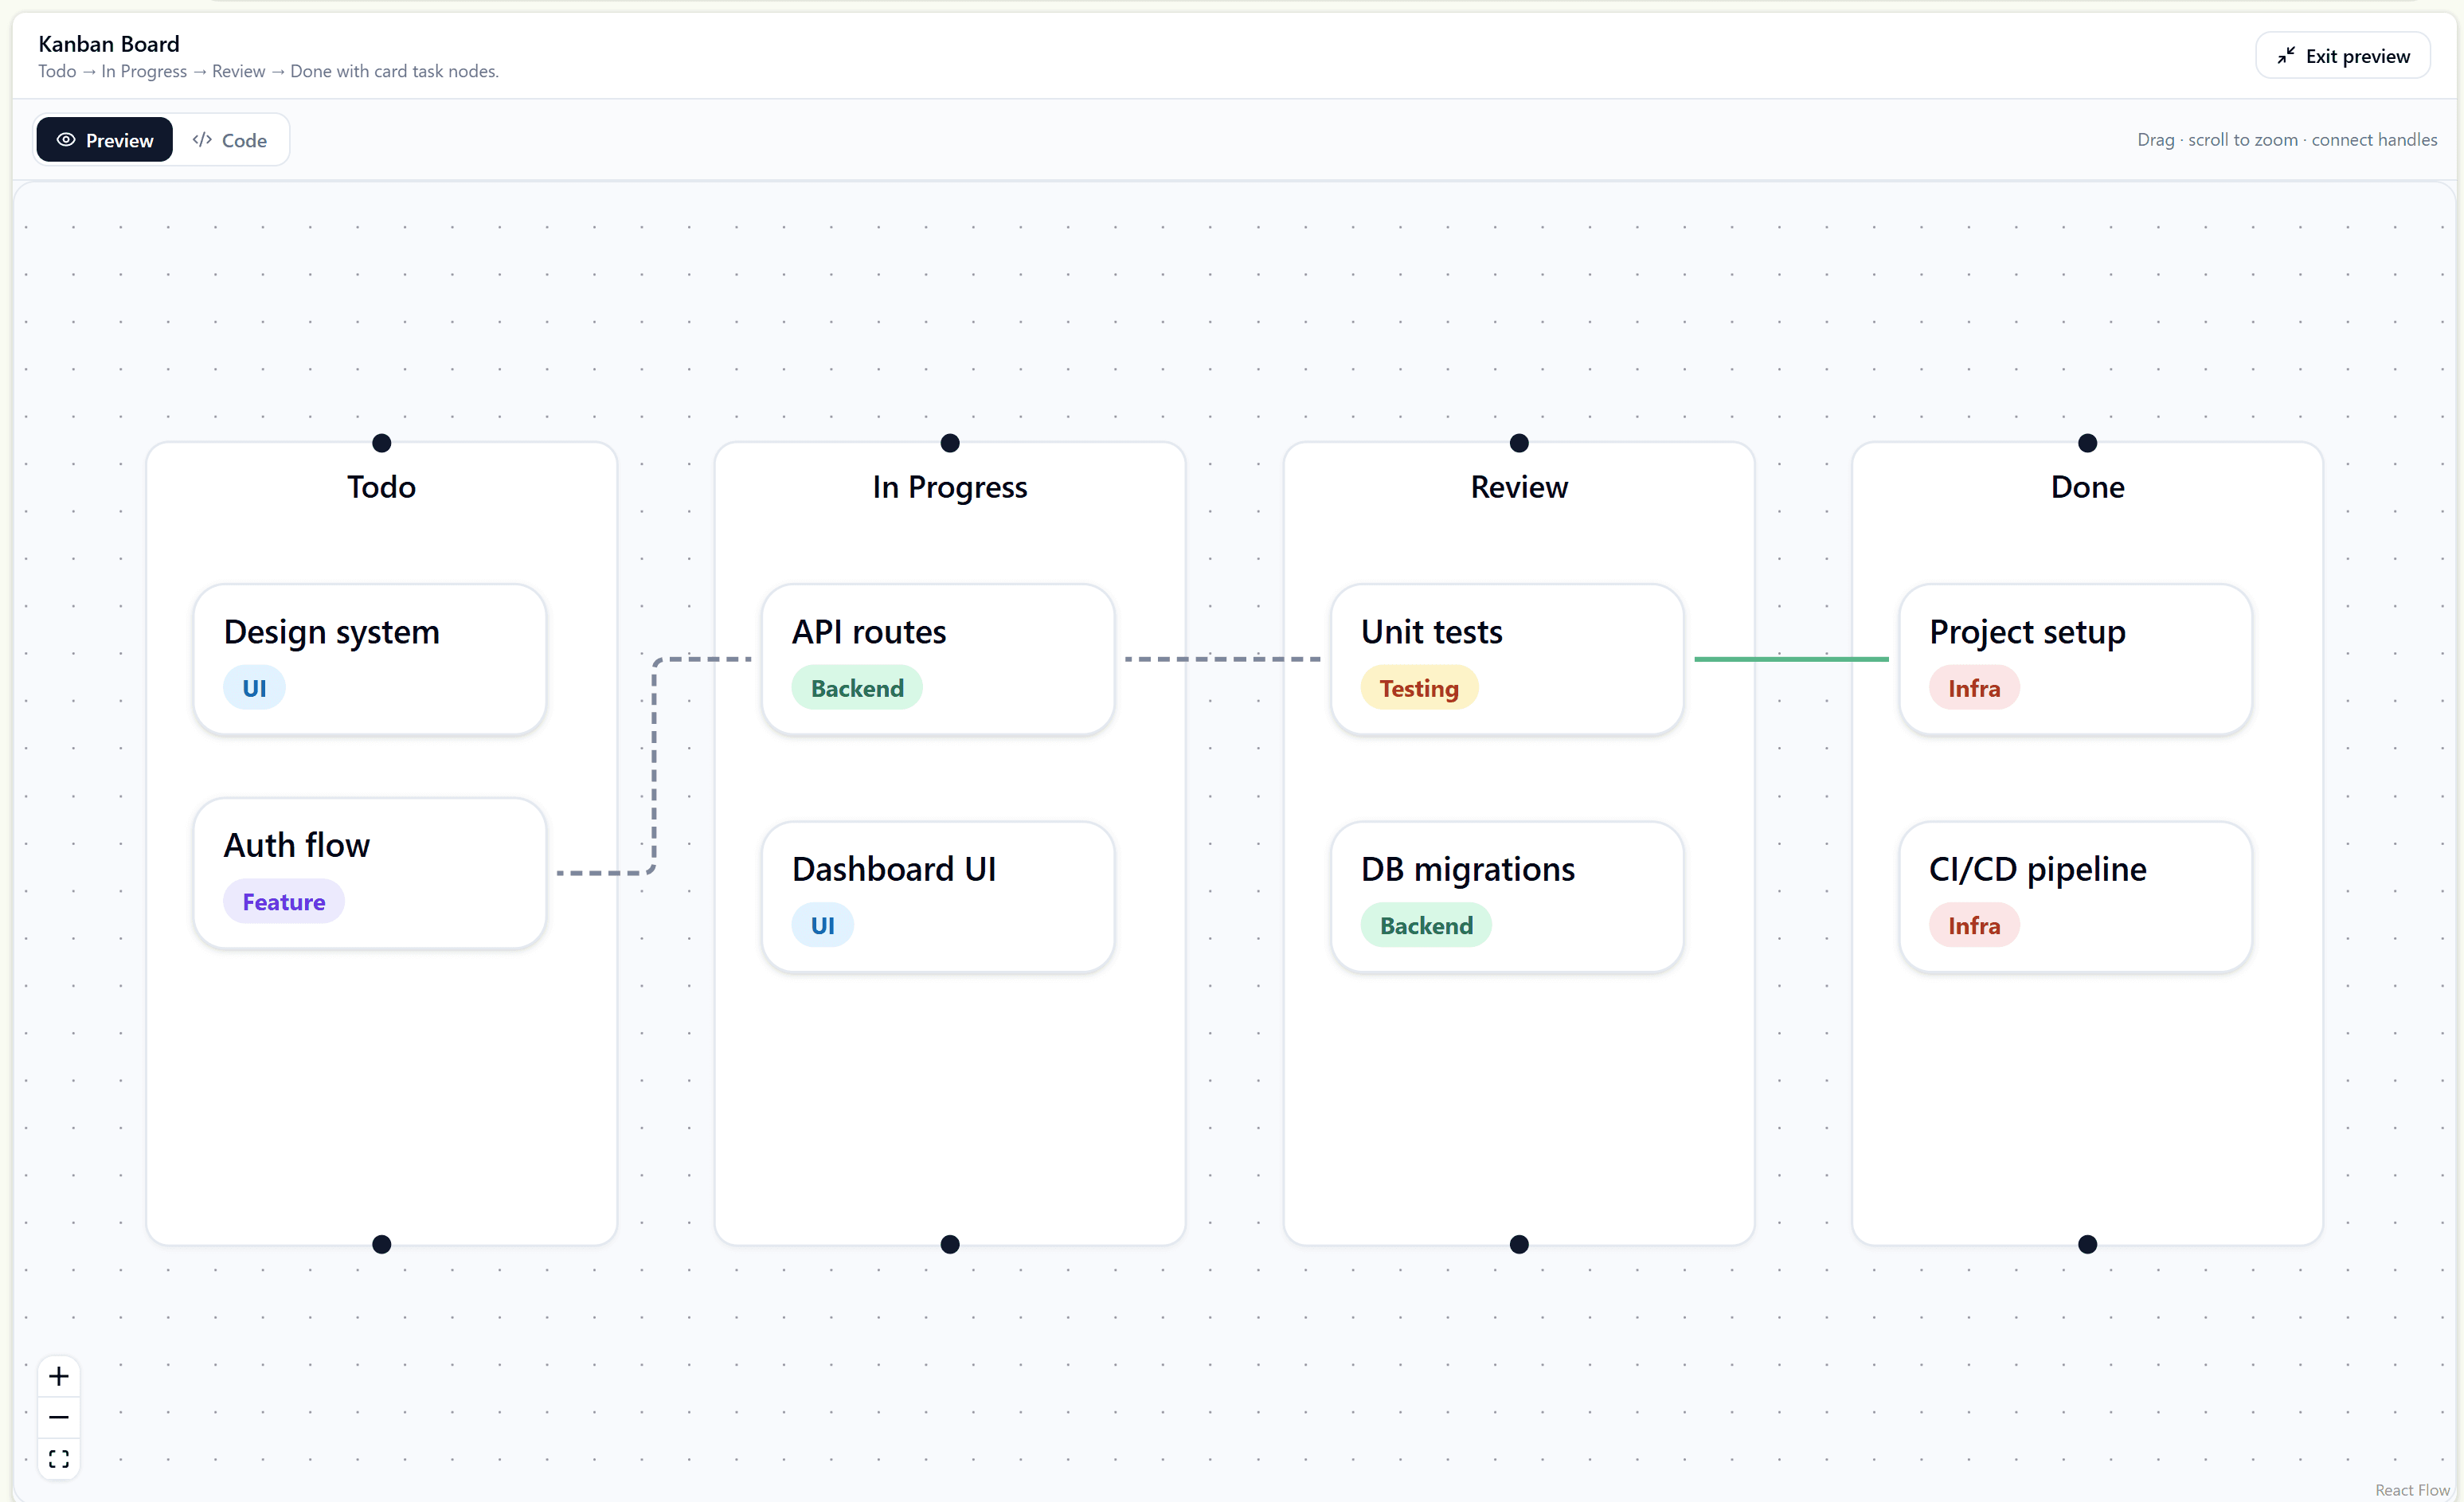
Task: Click the Feature tag on Auth flow
Action: click(284, 902)
